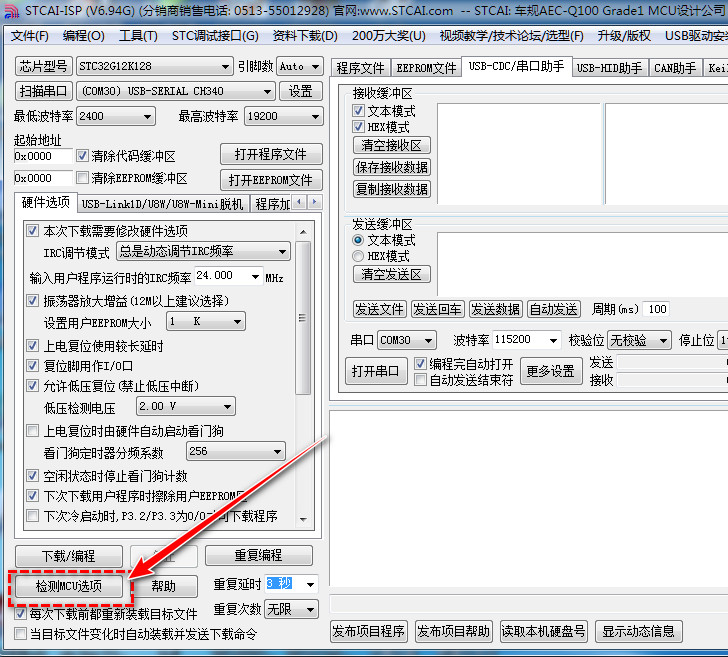Switch to USB-Link1D/U8W/U8W-Mini脱机 tab
Screen dimensions: 728x657
click(162, 204)
